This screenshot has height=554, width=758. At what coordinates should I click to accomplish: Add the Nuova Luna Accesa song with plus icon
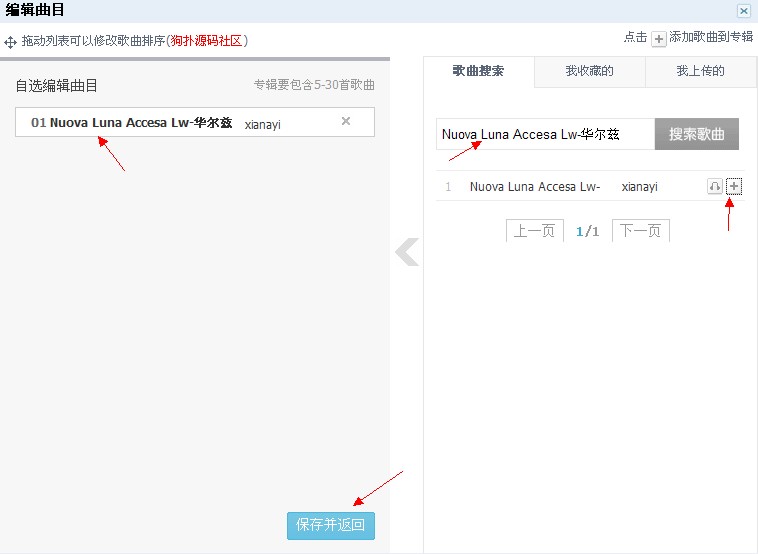coord(734,186)
